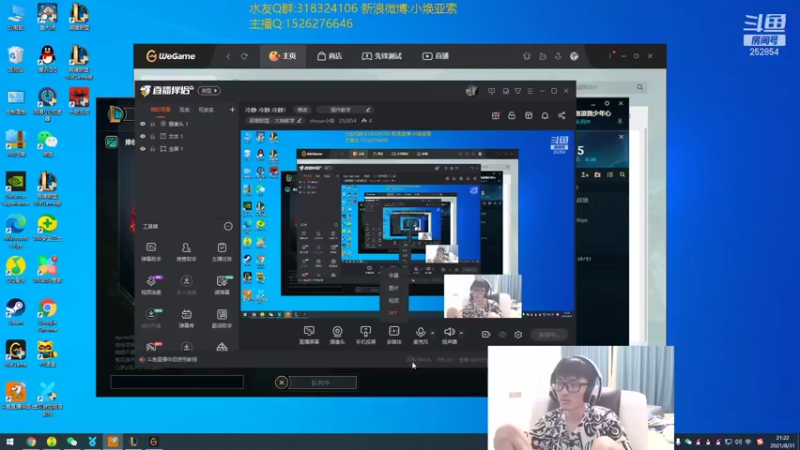800x450 pixels.
Task: Open the WeGame Pioneer Test tab
Action: click(382, 56)
